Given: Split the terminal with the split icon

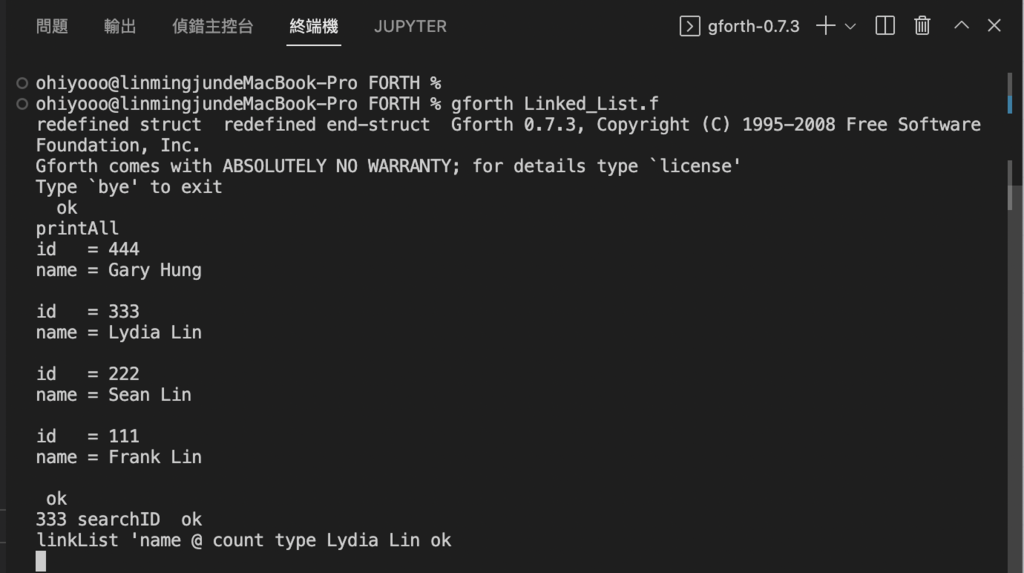Looking at the screenshot, I should coord(885,25).
